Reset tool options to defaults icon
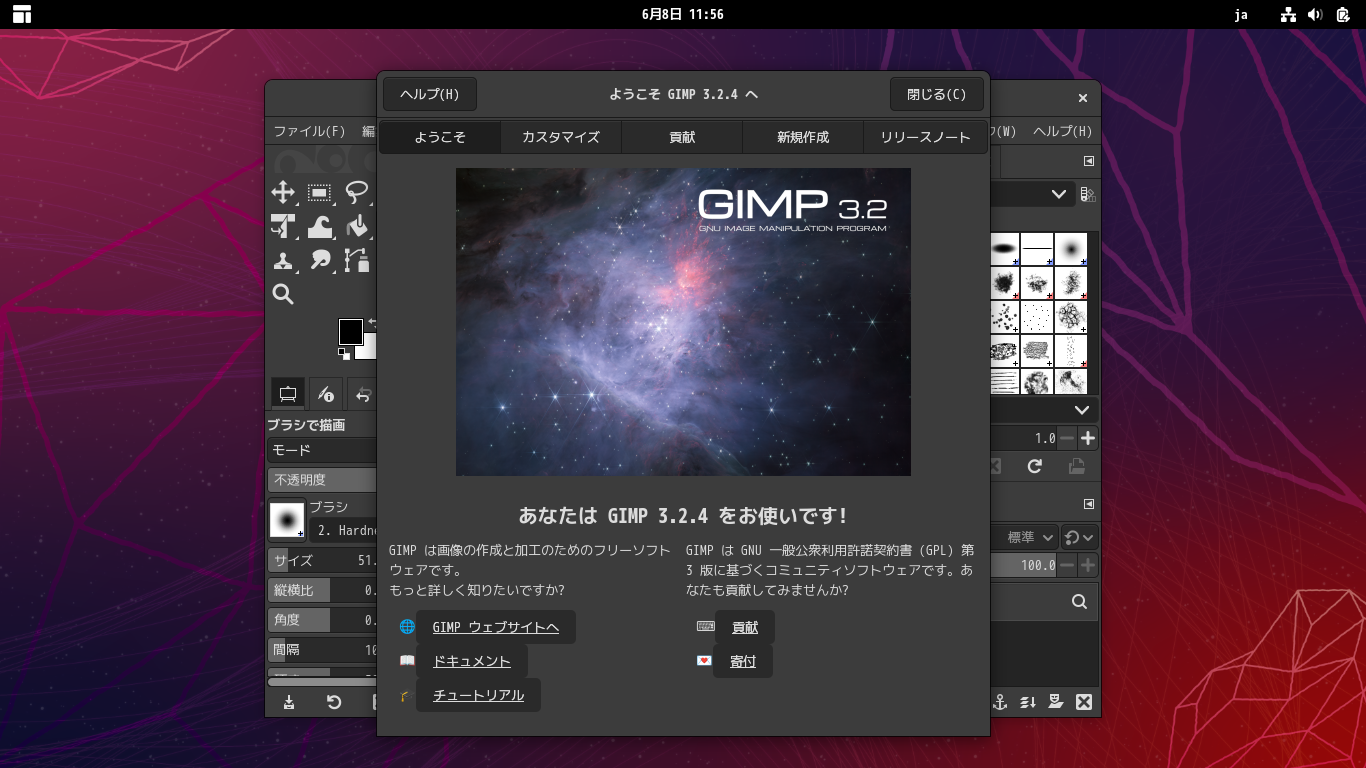Screen dimensions: 1366x768 pyautogui.click(x=334, y=702)
